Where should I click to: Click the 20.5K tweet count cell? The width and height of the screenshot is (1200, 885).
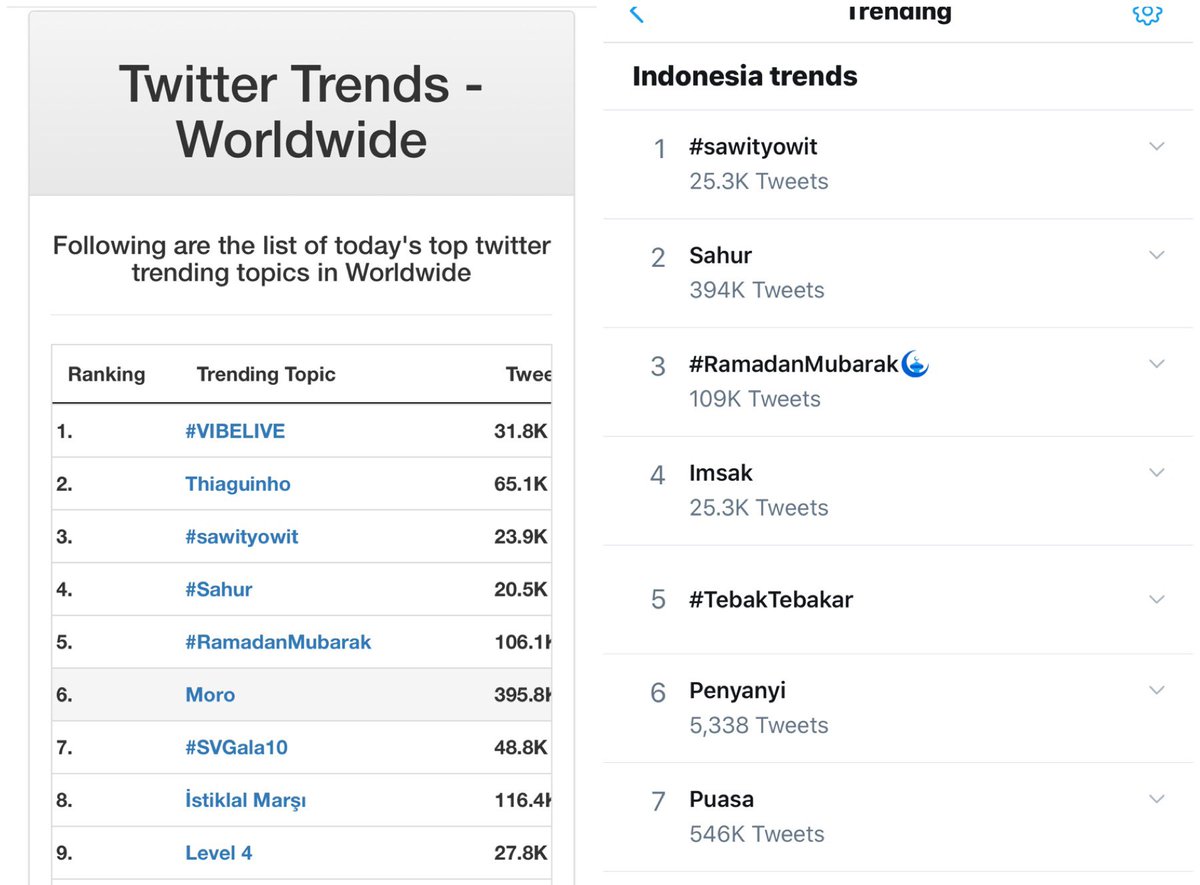pyautogui.click(x=521, y=590)
